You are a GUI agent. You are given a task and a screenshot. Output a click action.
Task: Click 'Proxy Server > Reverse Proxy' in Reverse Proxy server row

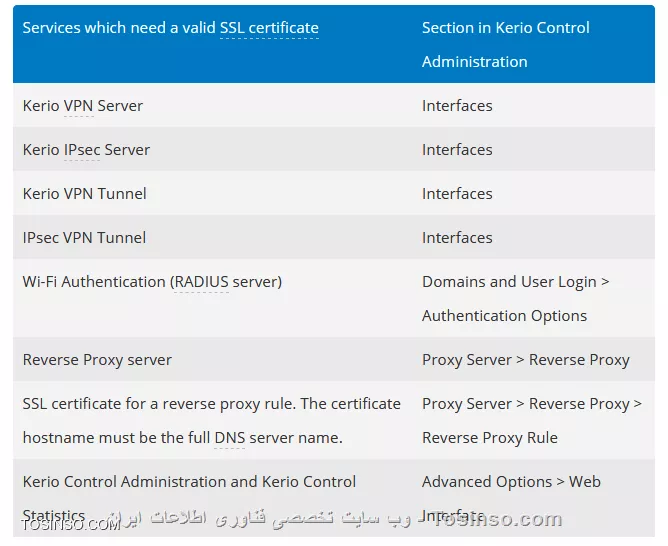(526, 360)
